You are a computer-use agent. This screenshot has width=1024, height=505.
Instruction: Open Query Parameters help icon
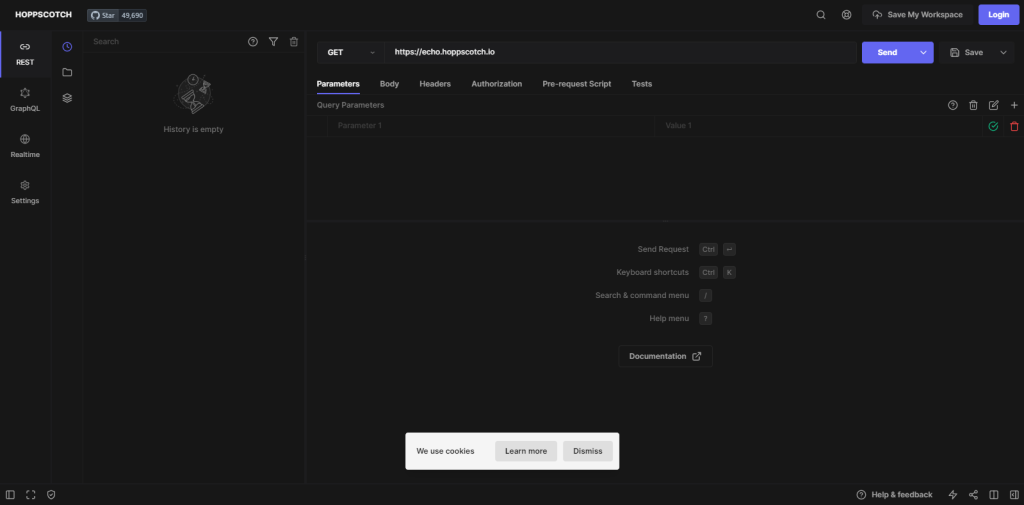(x=953, y=105)
